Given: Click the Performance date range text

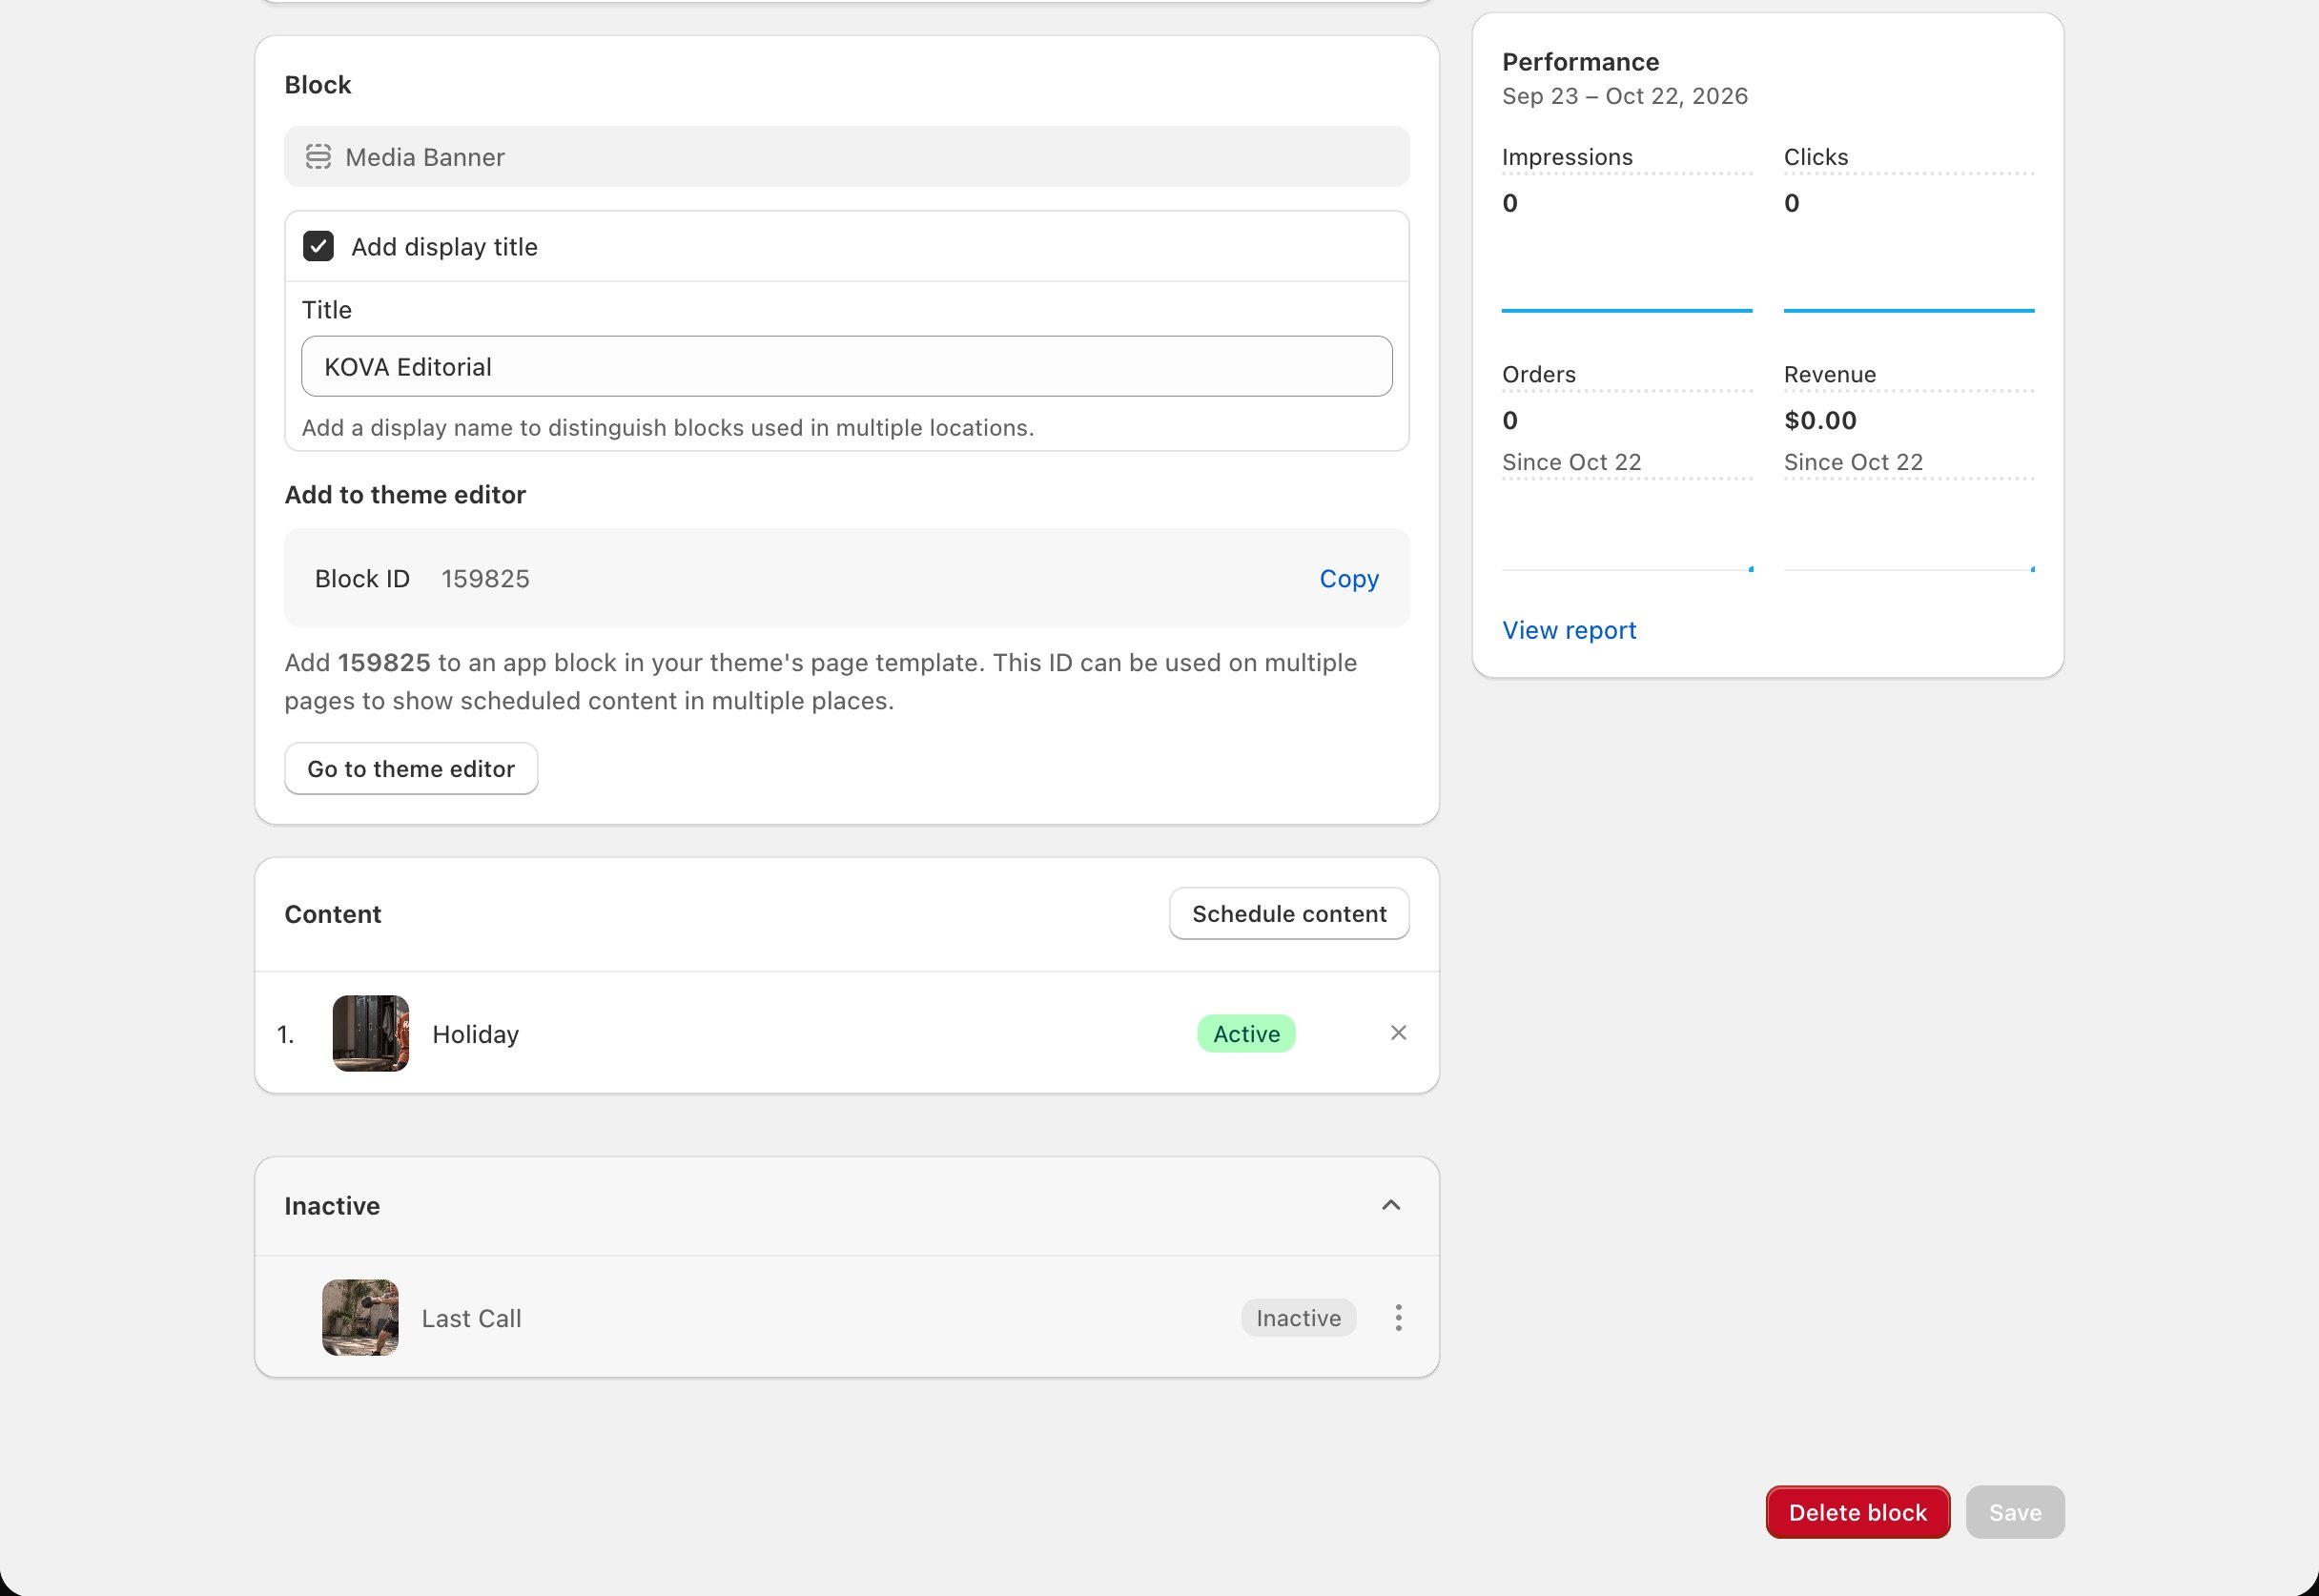Looking at the screenshot, I should (1624, 96).
